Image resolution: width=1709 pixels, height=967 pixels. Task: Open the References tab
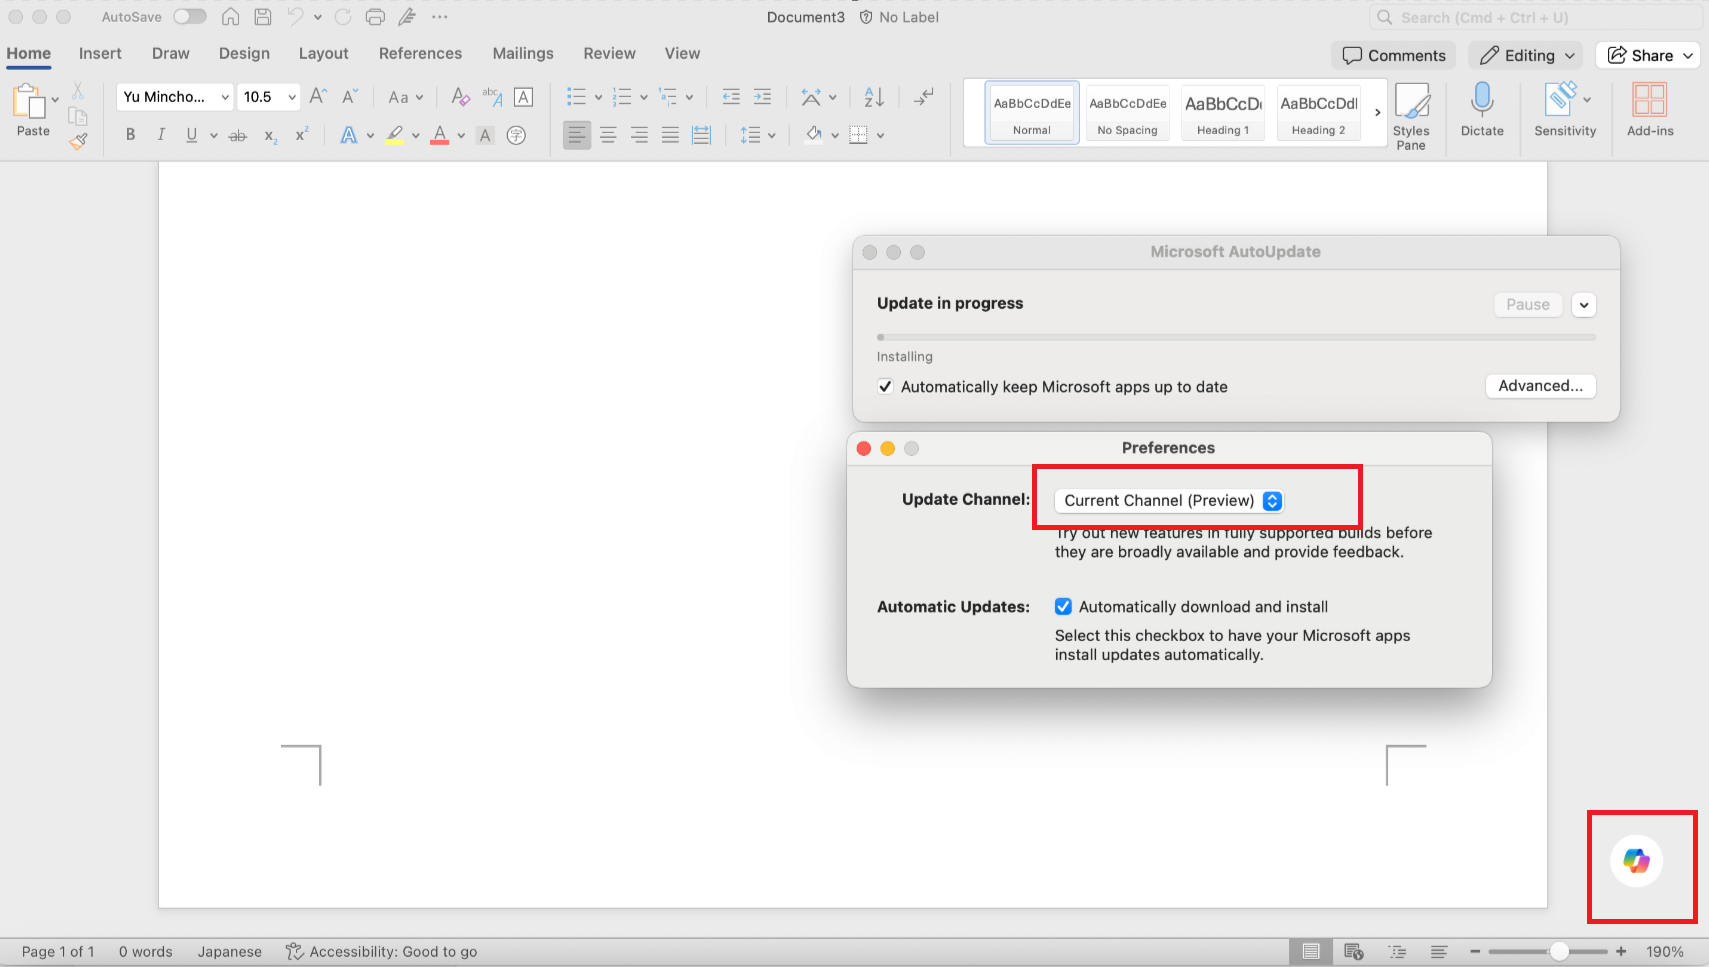click(x=420, y=54)
